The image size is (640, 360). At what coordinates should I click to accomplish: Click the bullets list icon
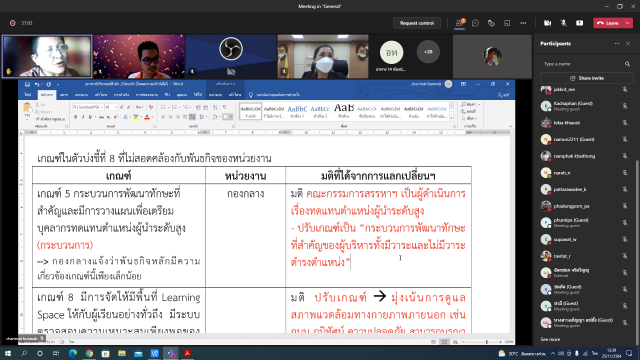tap(164, 107)
